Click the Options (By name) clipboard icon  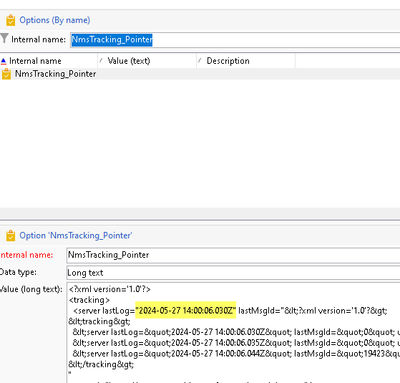point(10,20)
